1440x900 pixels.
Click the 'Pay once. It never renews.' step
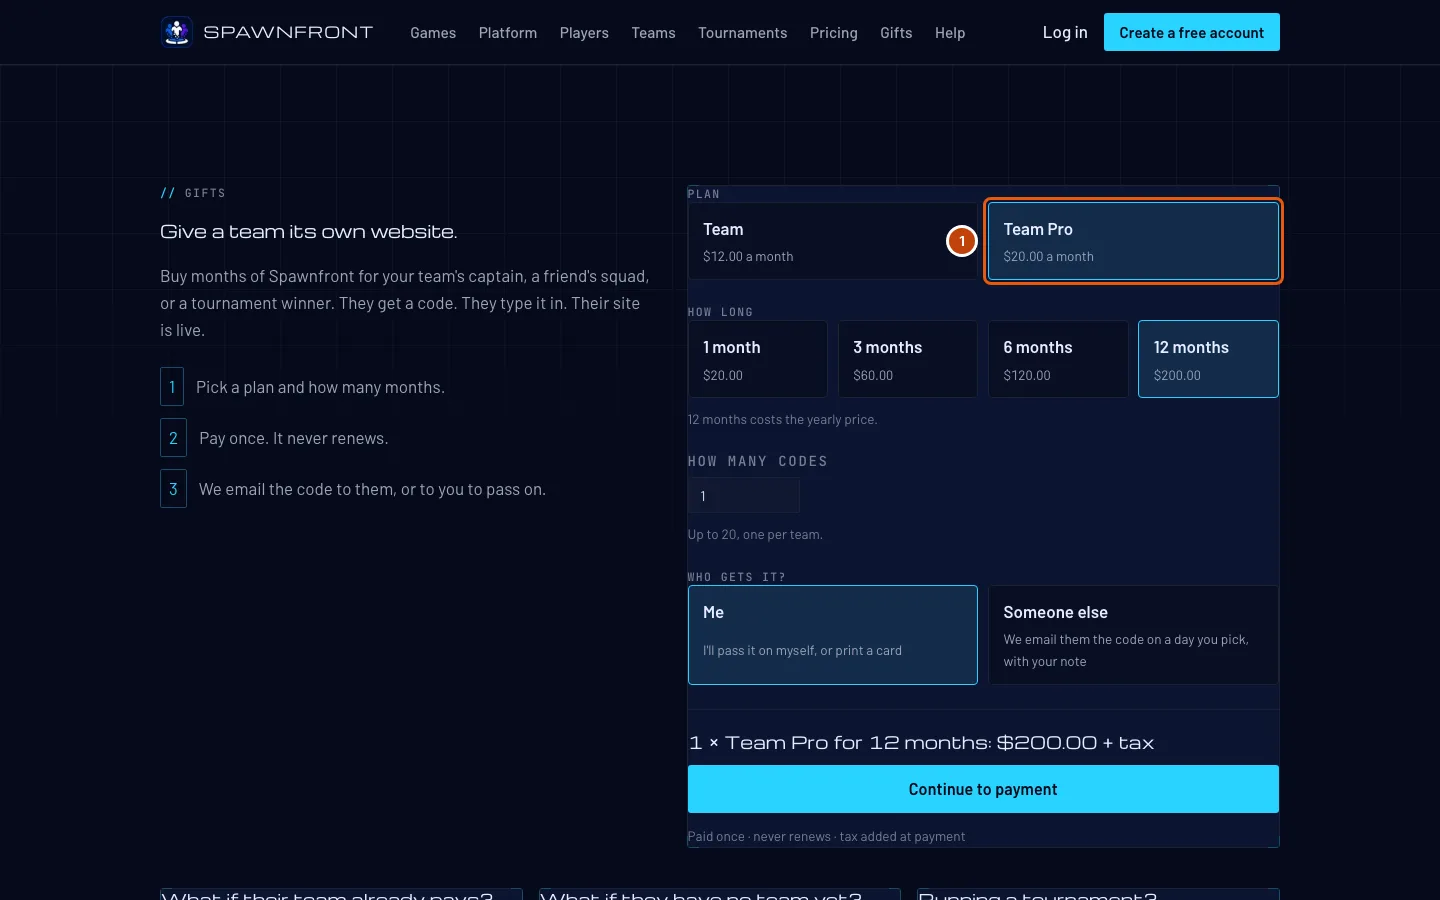coord(294,438)
